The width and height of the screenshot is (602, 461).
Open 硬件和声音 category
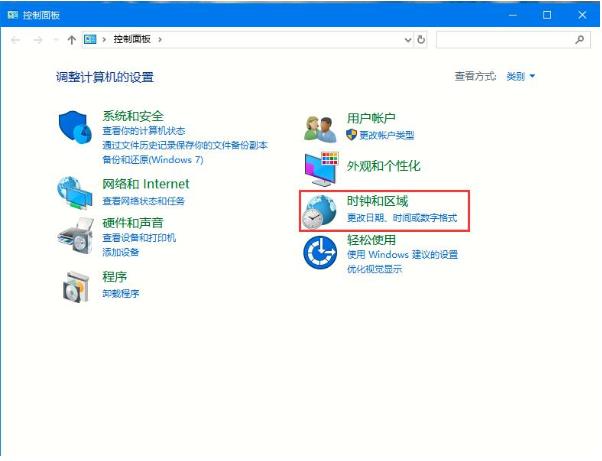pyautogui.click(x=133, y=223)
